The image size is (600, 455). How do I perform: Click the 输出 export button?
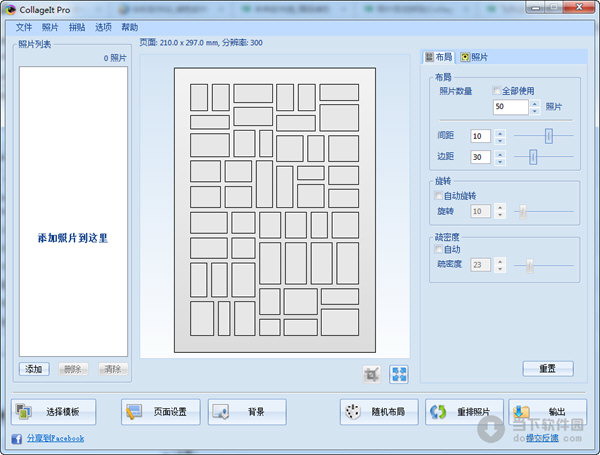548,412
